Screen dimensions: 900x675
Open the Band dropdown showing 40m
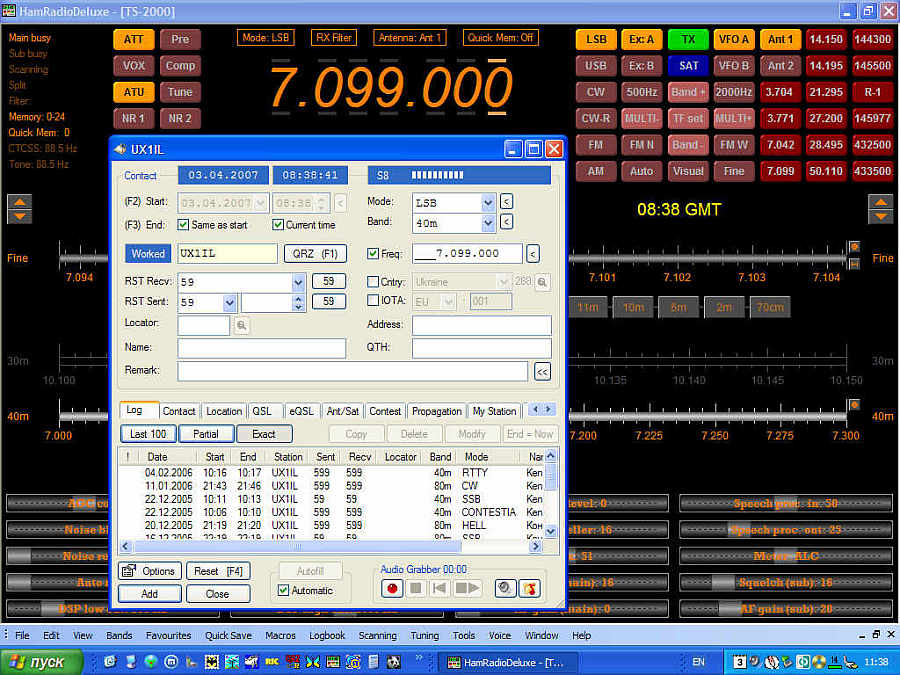tap(488, 223)
